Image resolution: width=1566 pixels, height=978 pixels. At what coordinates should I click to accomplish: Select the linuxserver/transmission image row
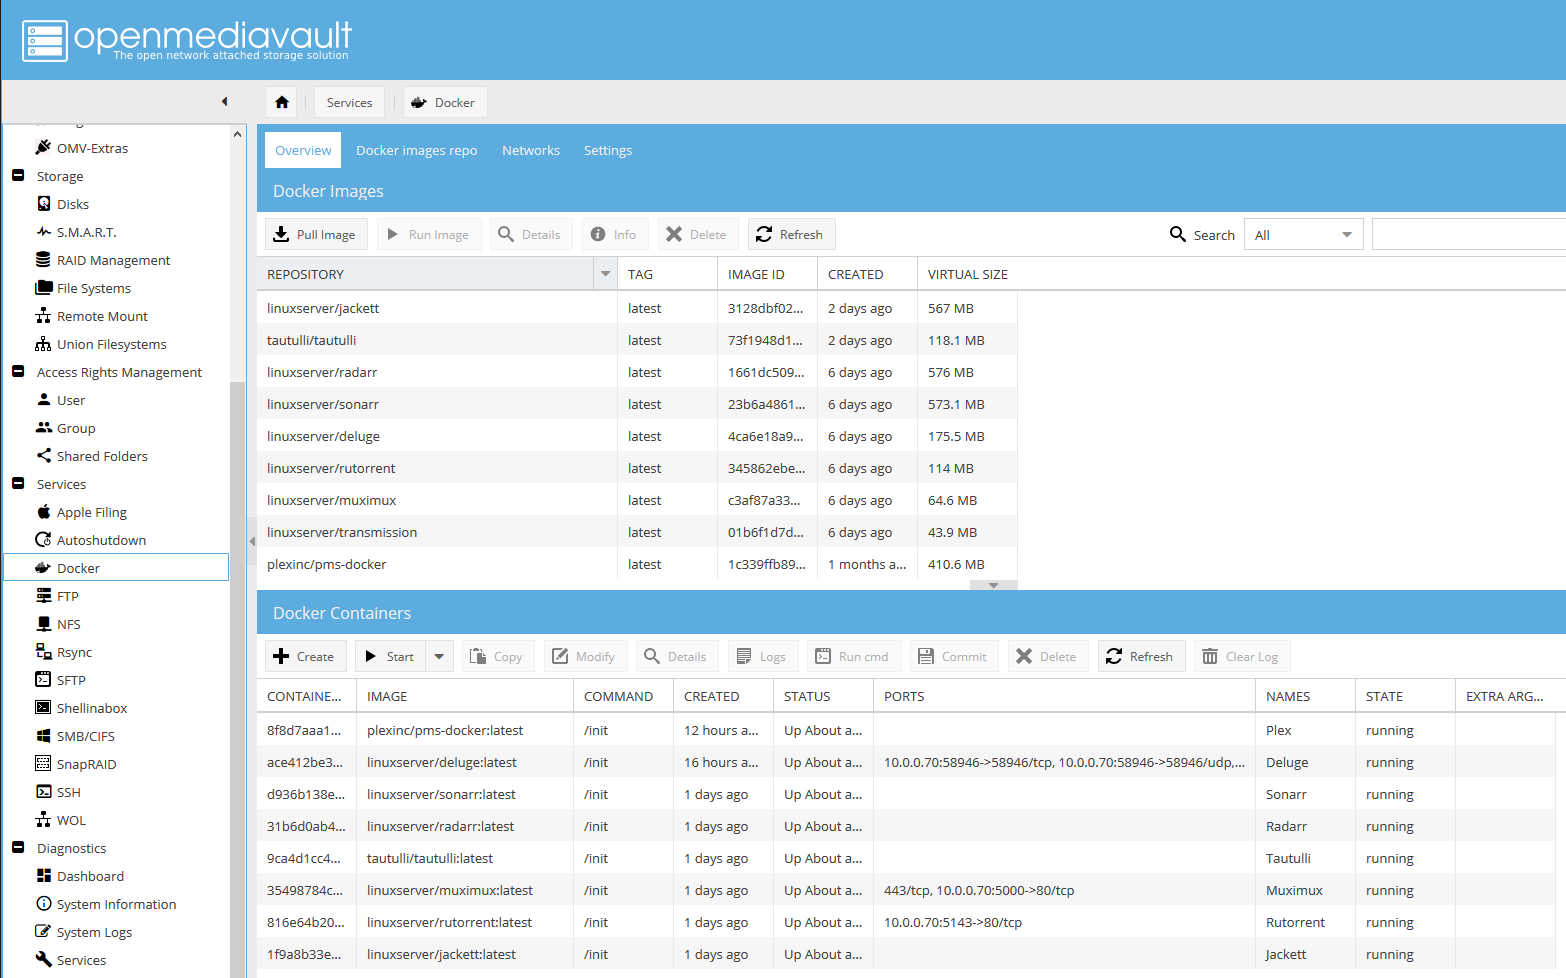[x=637, y=532]
